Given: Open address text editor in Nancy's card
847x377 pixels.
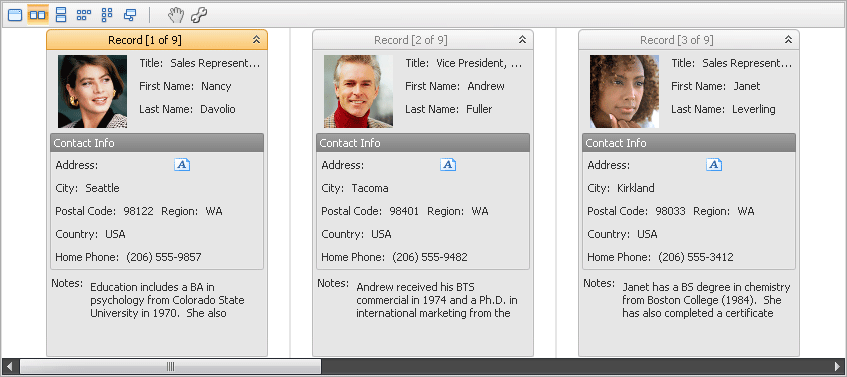Looking at the screenshot, I should click(x=182, y=165).
